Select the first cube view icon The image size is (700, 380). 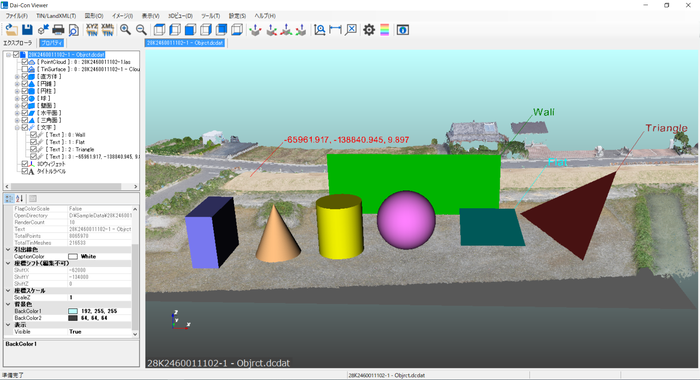pos(159,30)
